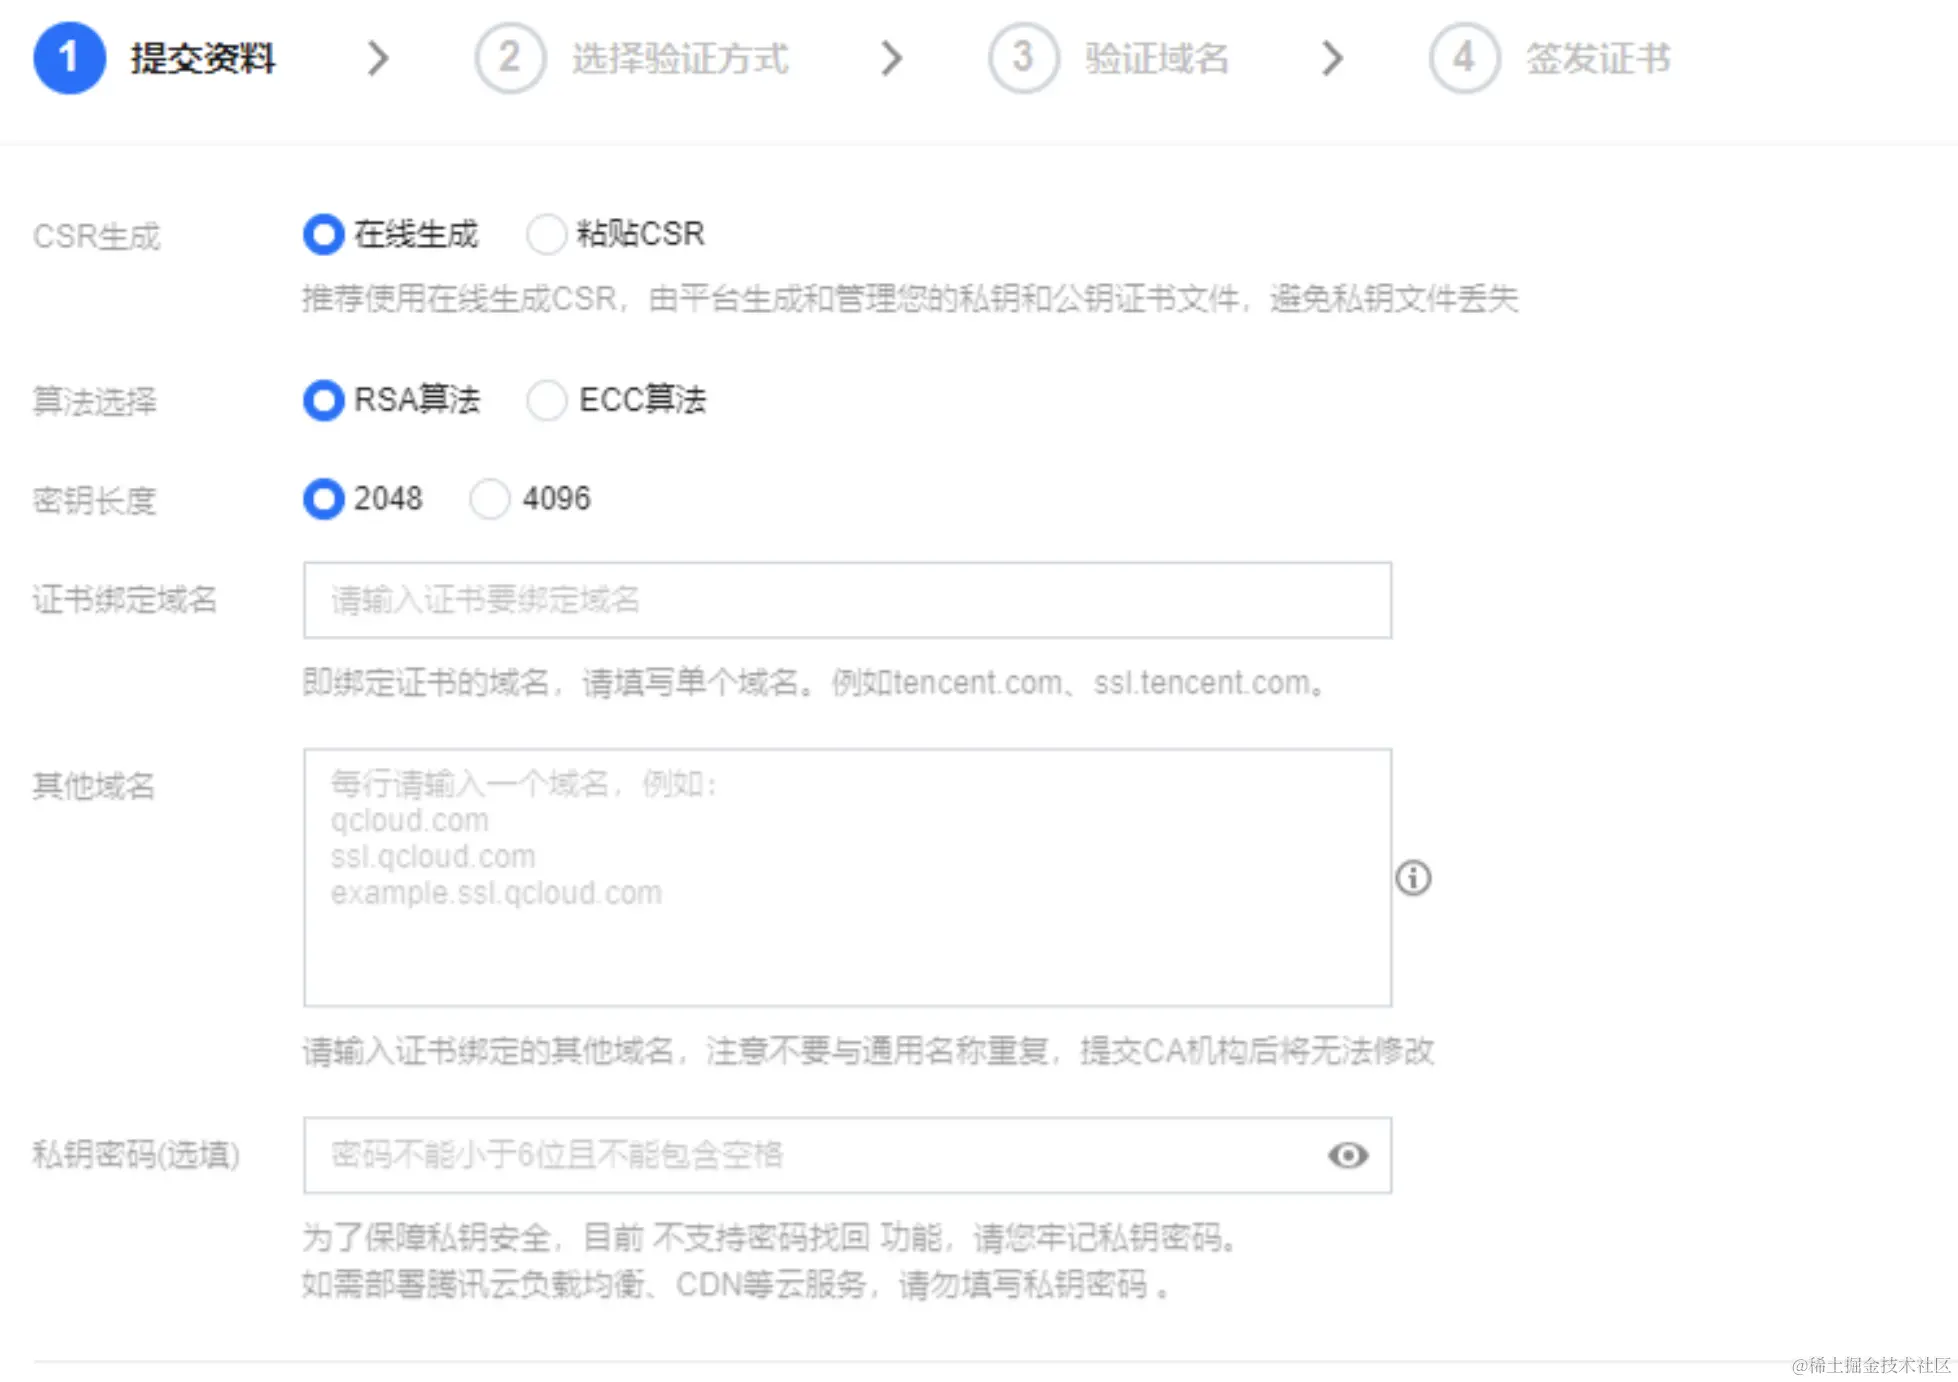Click step 4 签发证书 indicator

[1462, 58]
